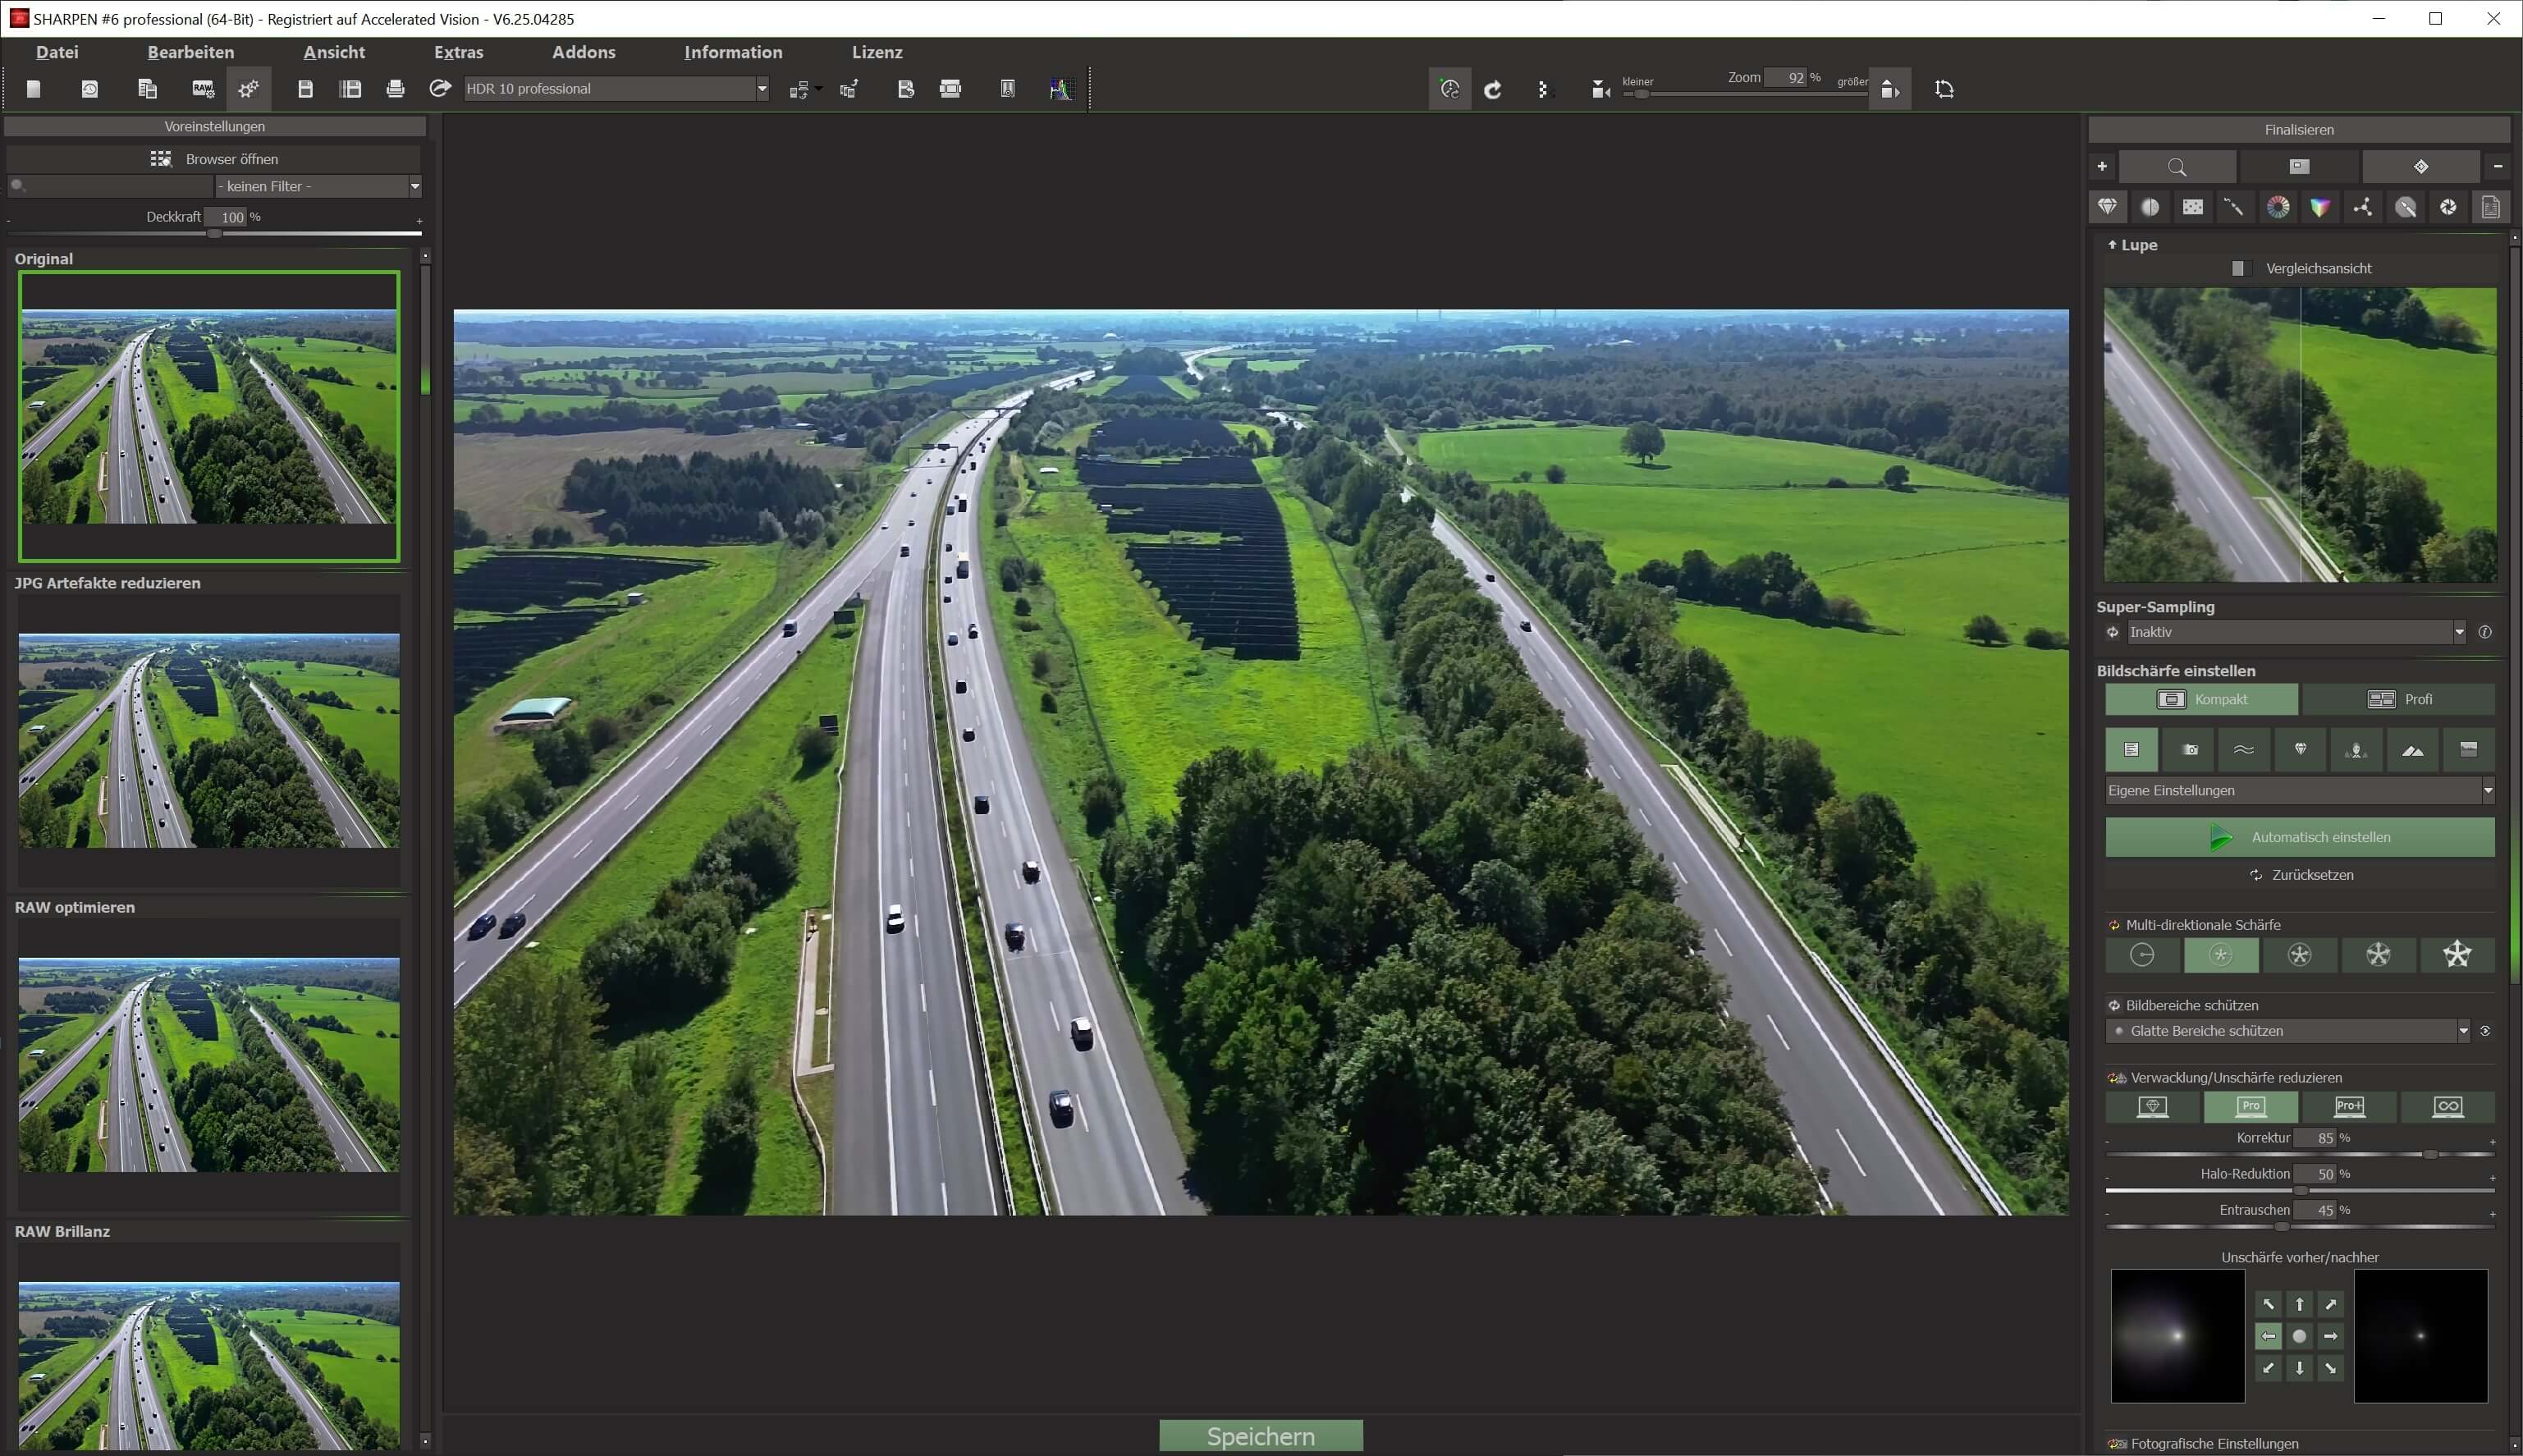Open the histogram icon in toolbar
Screen dimensions: 2523x1456
(x=1060, y=89)
